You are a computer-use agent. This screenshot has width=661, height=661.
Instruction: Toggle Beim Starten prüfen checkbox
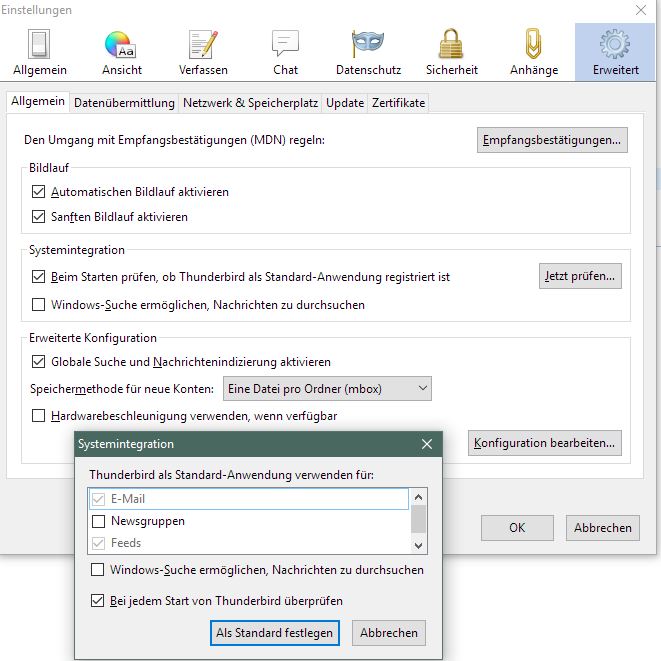click(x=38, y=277)
